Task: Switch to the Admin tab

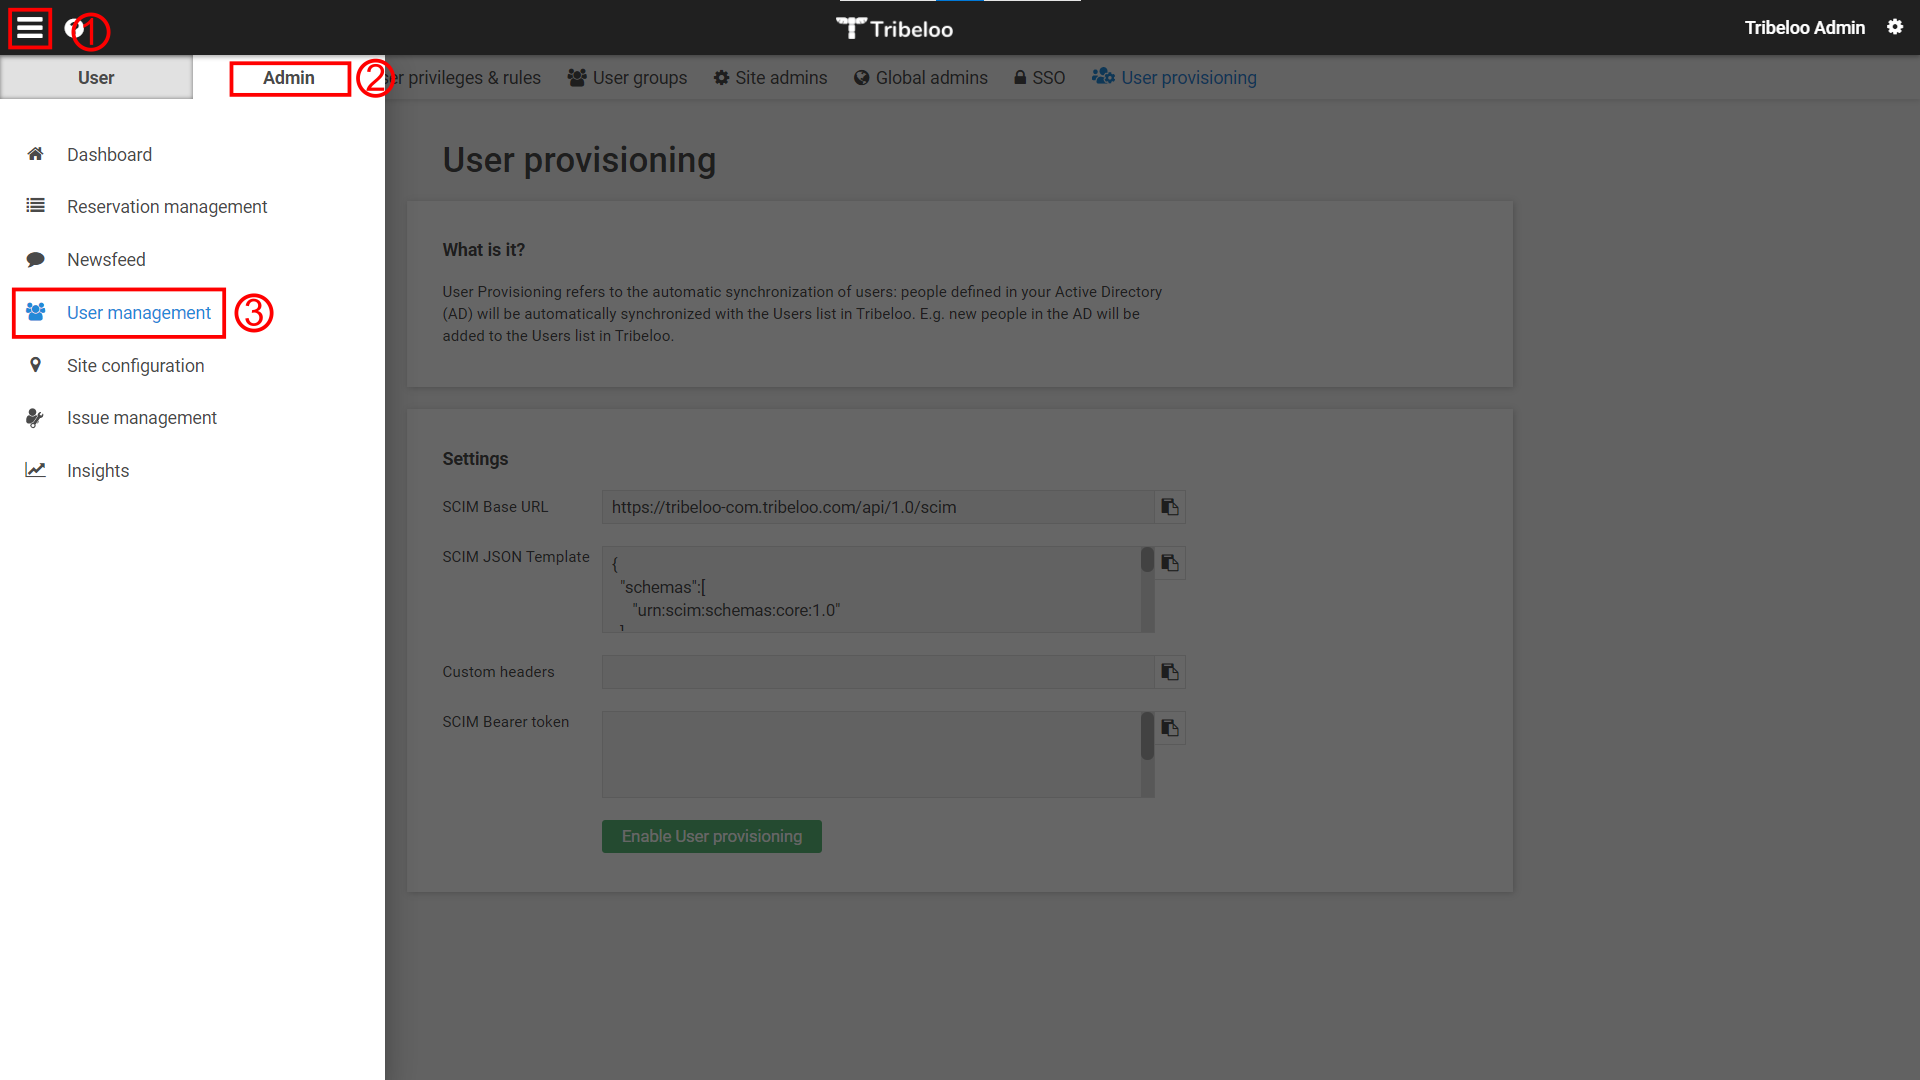Action: click(x=287, y=76)
